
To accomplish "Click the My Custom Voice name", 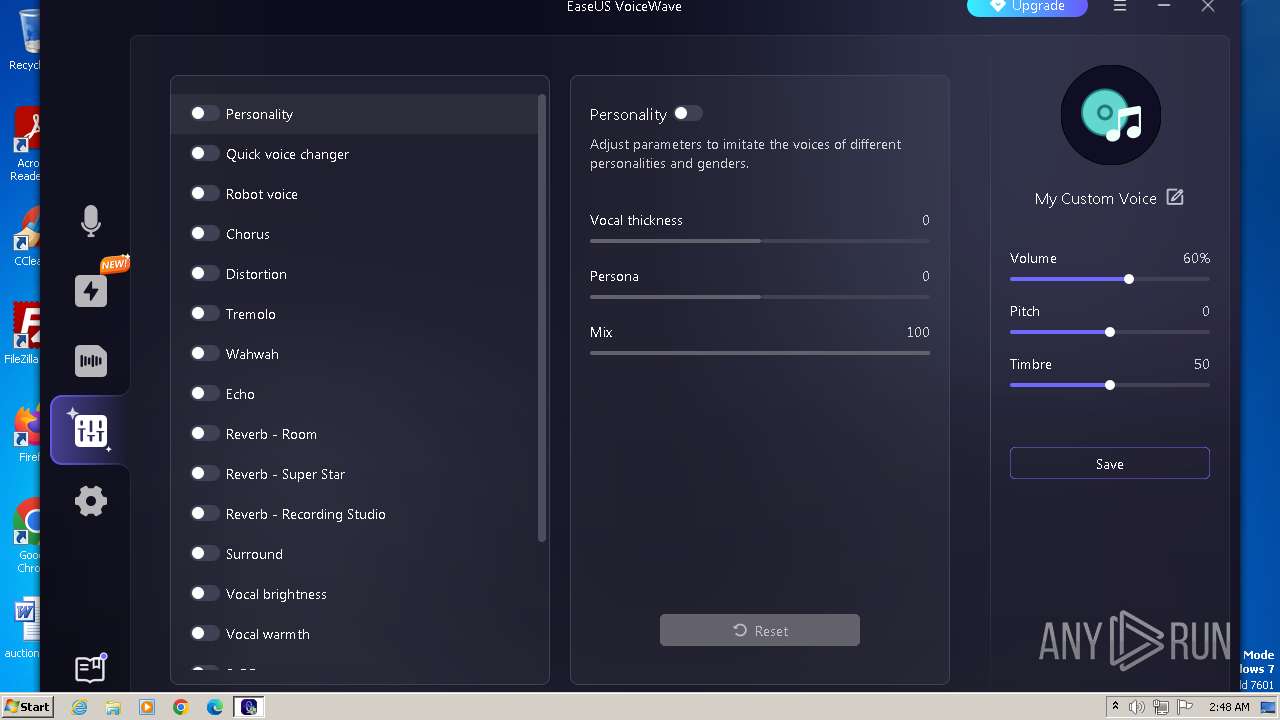I will [x=1095, y=198].
